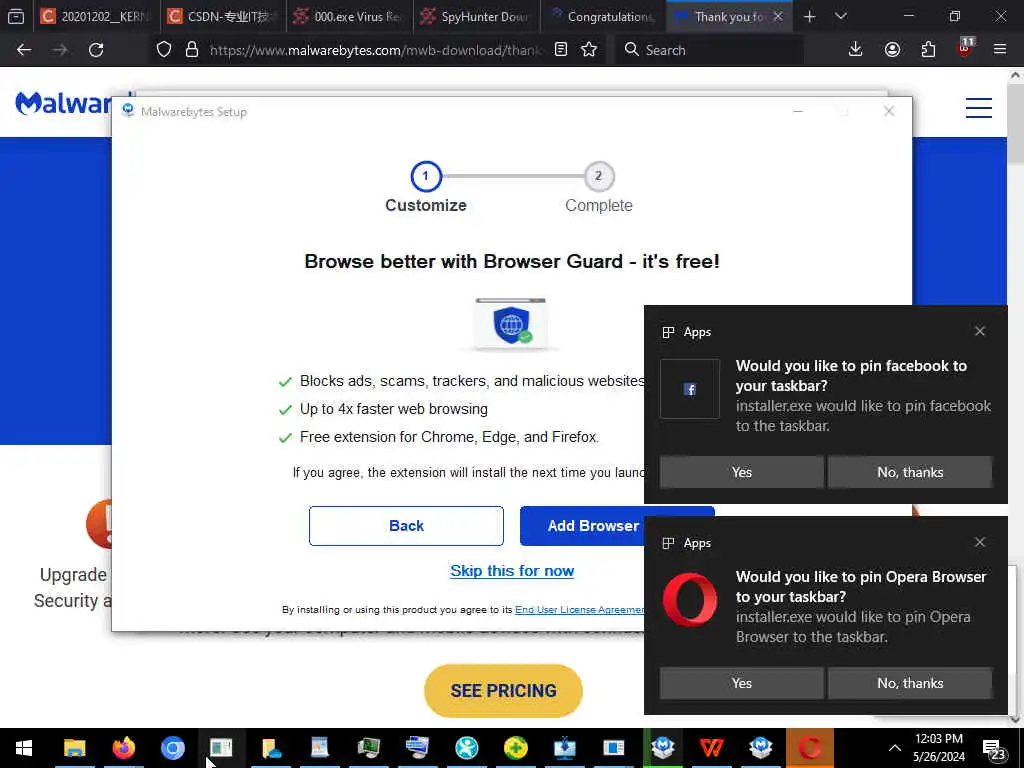Toggle reader view in the address bar
Screen dimensions: 1024x768
561,50
